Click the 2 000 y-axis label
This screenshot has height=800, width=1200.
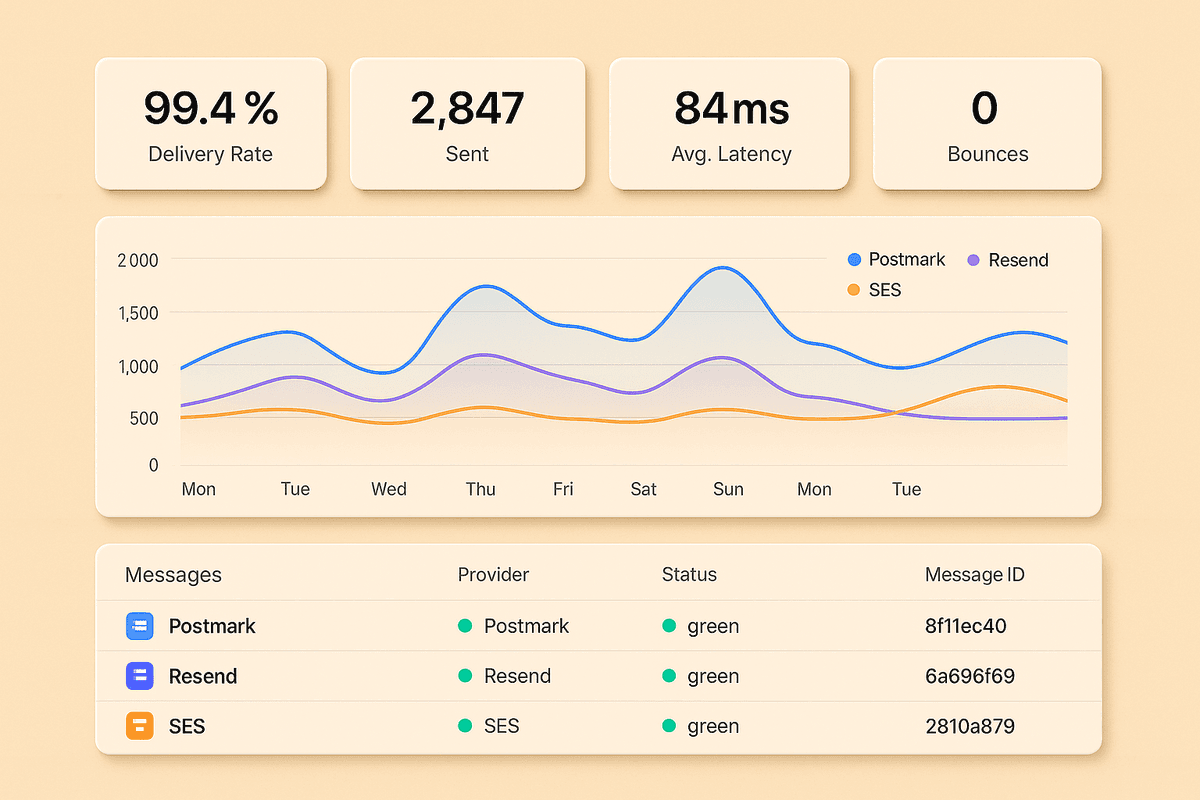[138, 261]
